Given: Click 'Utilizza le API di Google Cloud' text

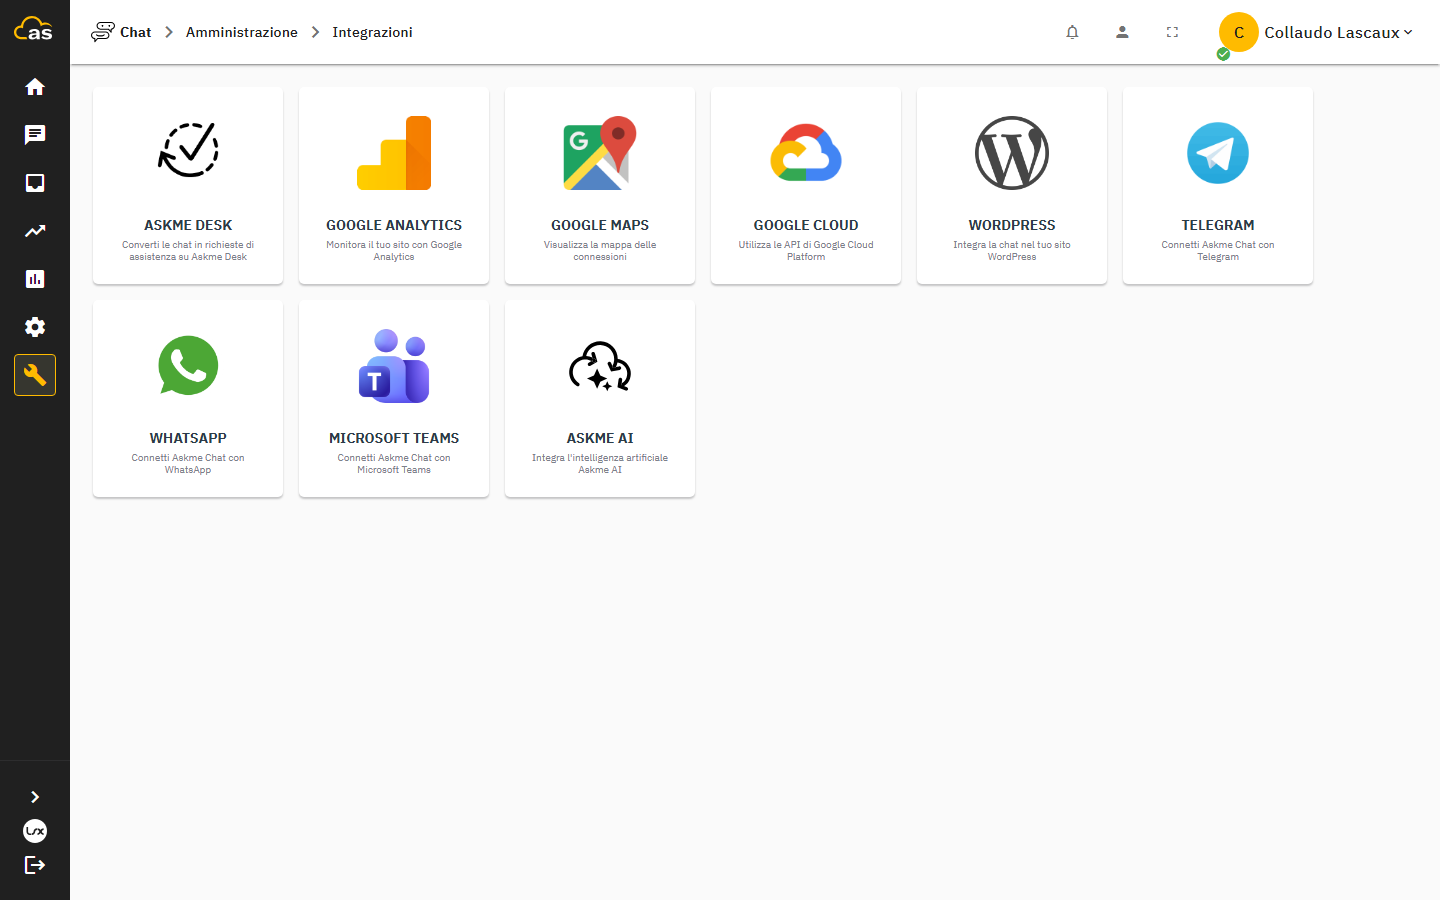Looking at the screenshot, I should 806,251.
